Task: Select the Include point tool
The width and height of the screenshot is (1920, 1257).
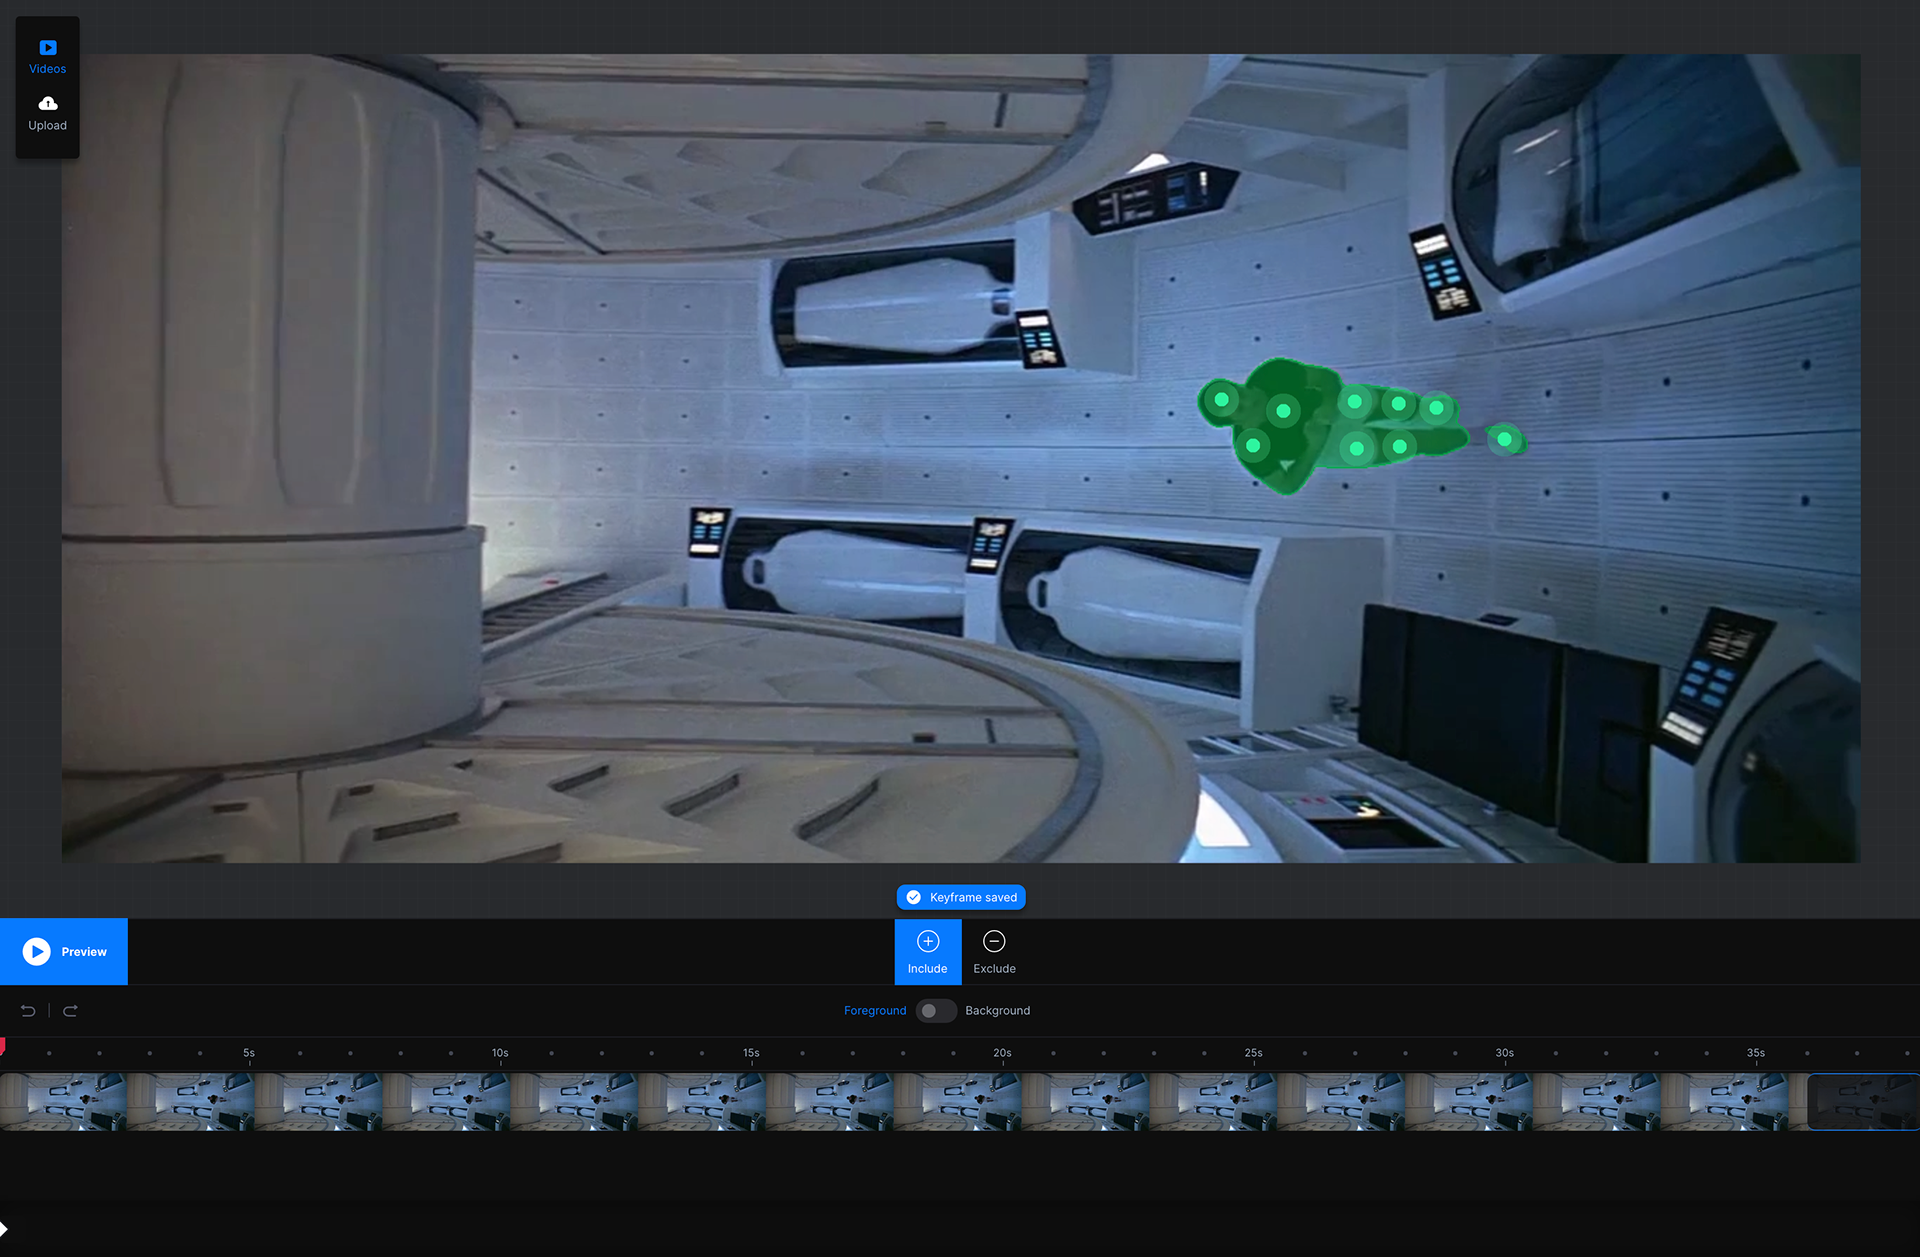Action: click(927, 952)
